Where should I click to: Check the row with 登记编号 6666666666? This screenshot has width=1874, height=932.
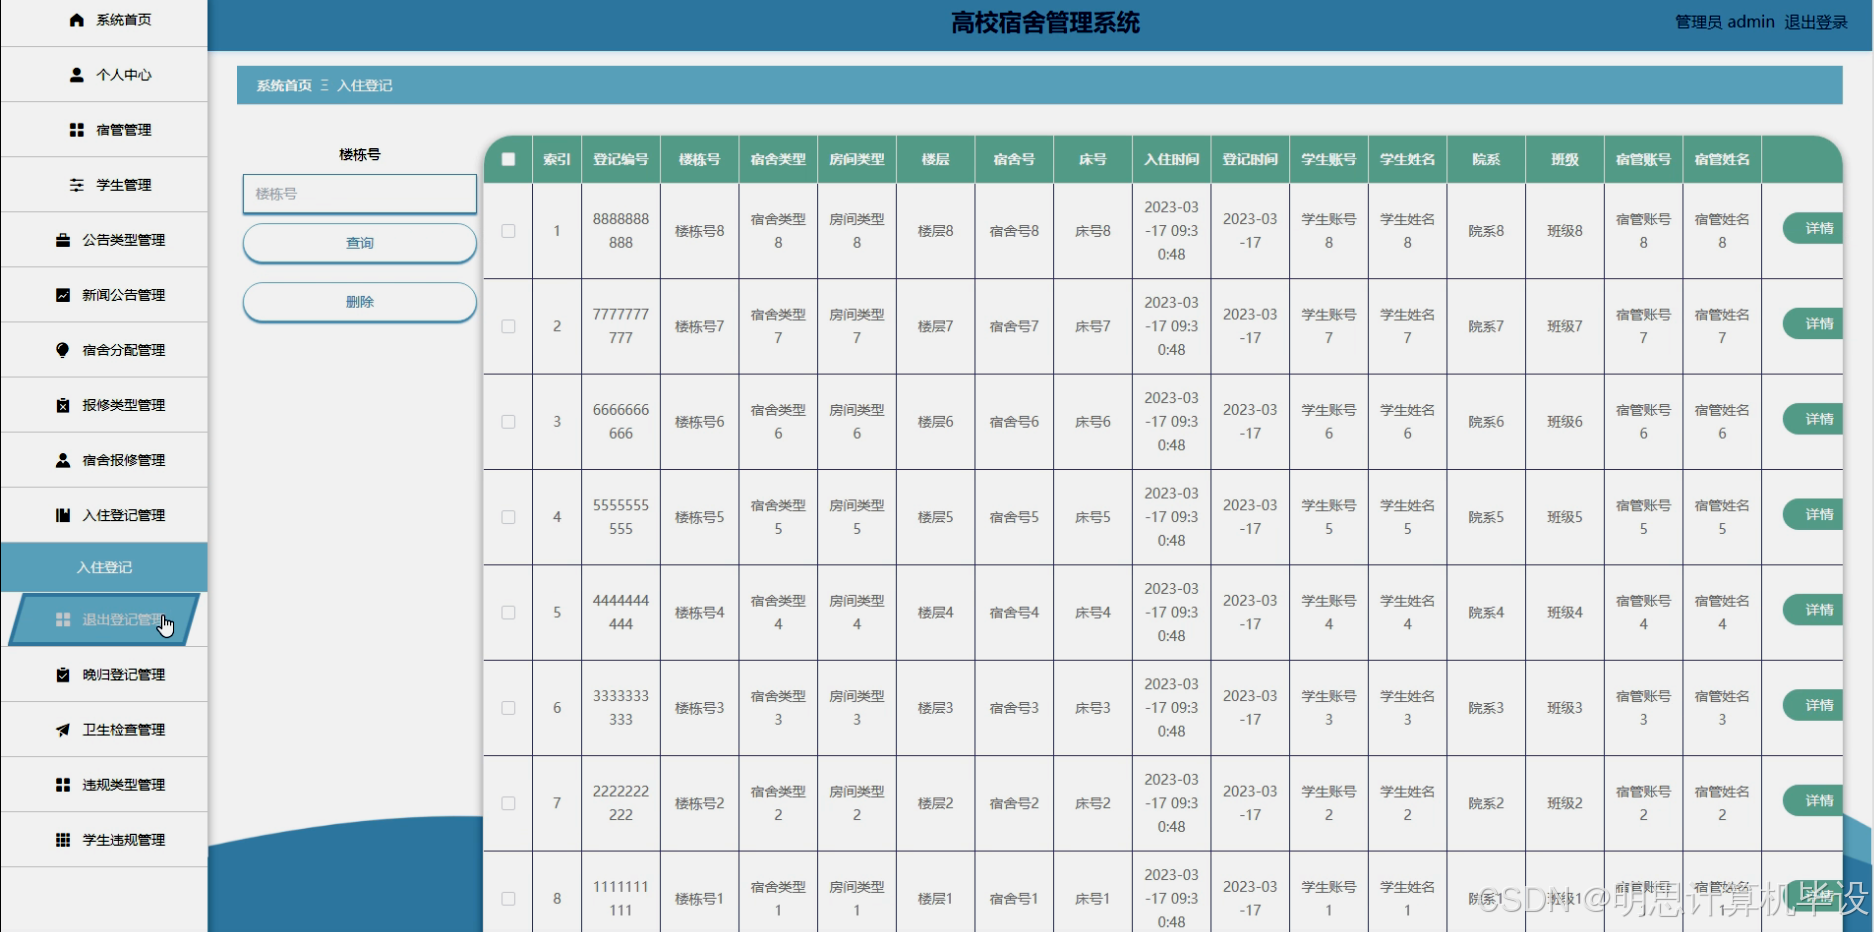(x=508, y=422)
